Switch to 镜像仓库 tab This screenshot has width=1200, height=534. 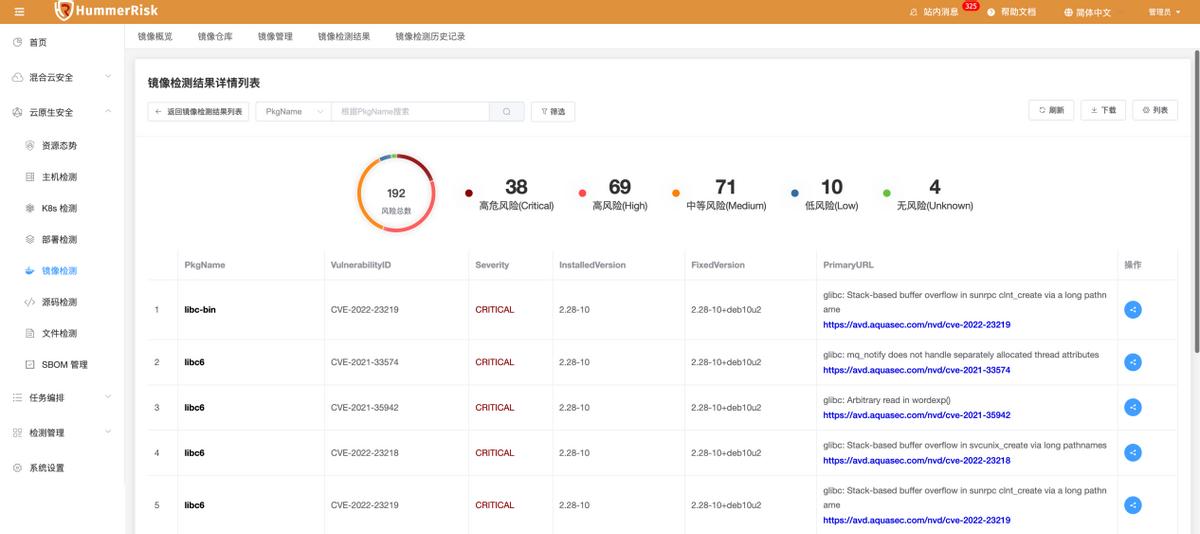tap(215, 36)
